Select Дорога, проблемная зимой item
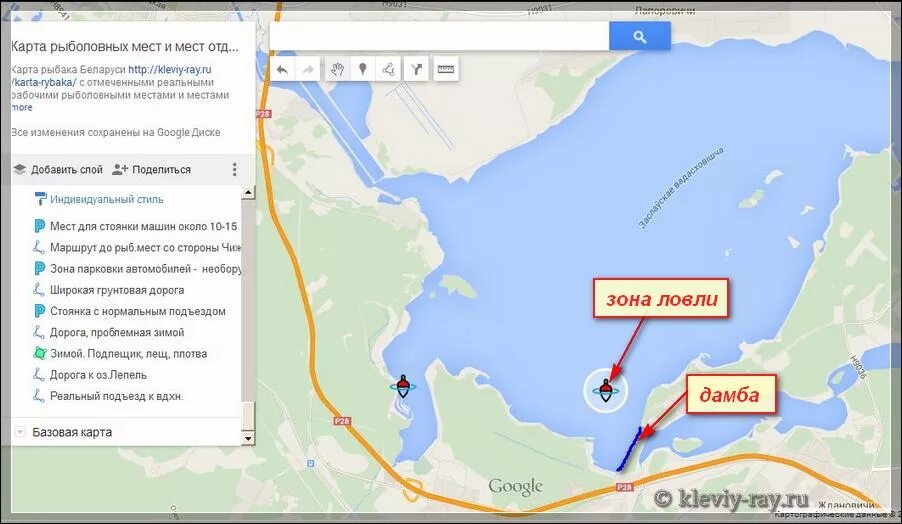The image size is (902, 524). coord(117,332)
